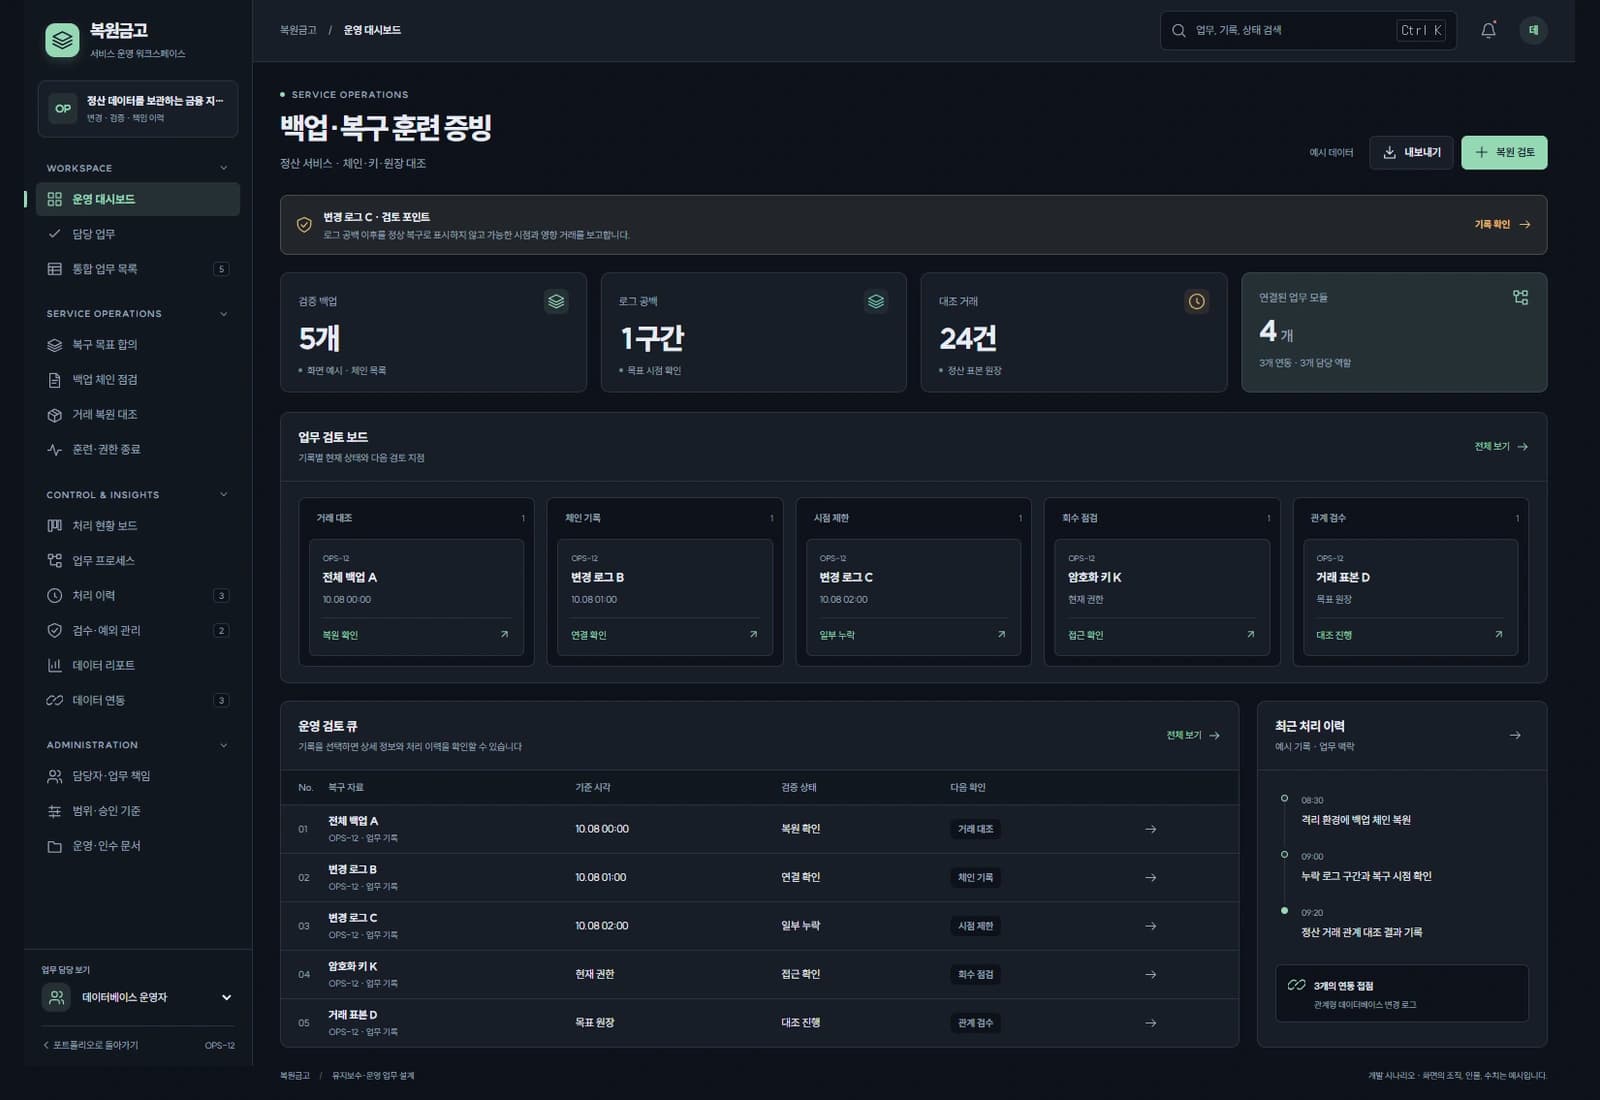
Task: Open the arrow in 변경 로그 C card
Action: (1001, 635)
